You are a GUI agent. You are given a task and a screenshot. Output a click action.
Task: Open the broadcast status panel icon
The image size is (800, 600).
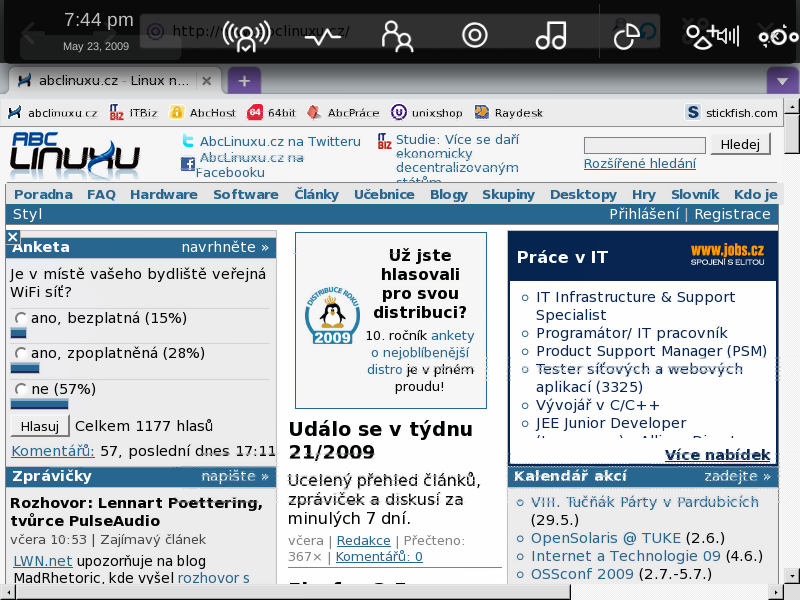click(246, 35)
